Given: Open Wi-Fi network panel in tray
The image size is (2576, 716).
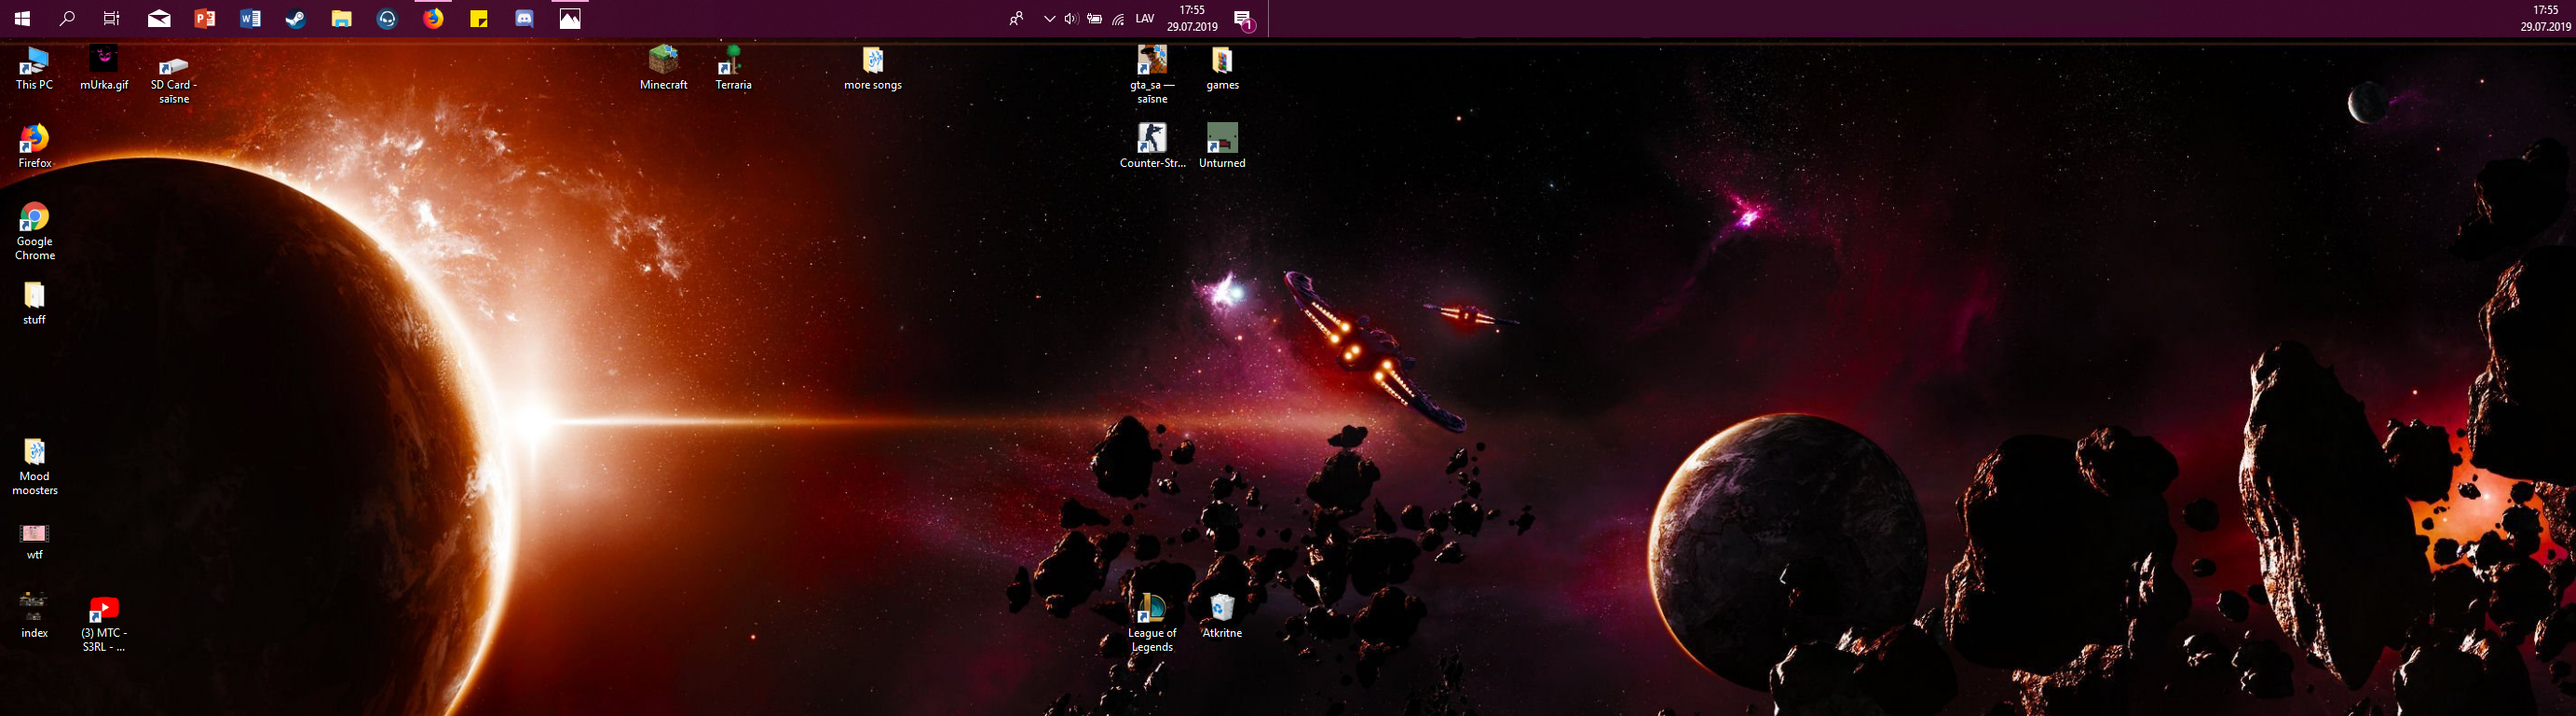Looking at the screenshot, I should tap(1119, 18).
